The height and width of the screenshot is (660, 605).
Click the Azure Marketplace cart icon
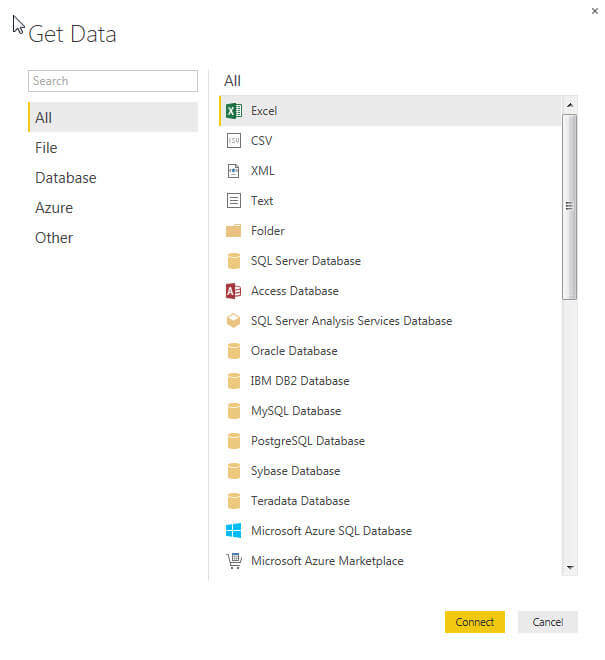tap(234, 561)
